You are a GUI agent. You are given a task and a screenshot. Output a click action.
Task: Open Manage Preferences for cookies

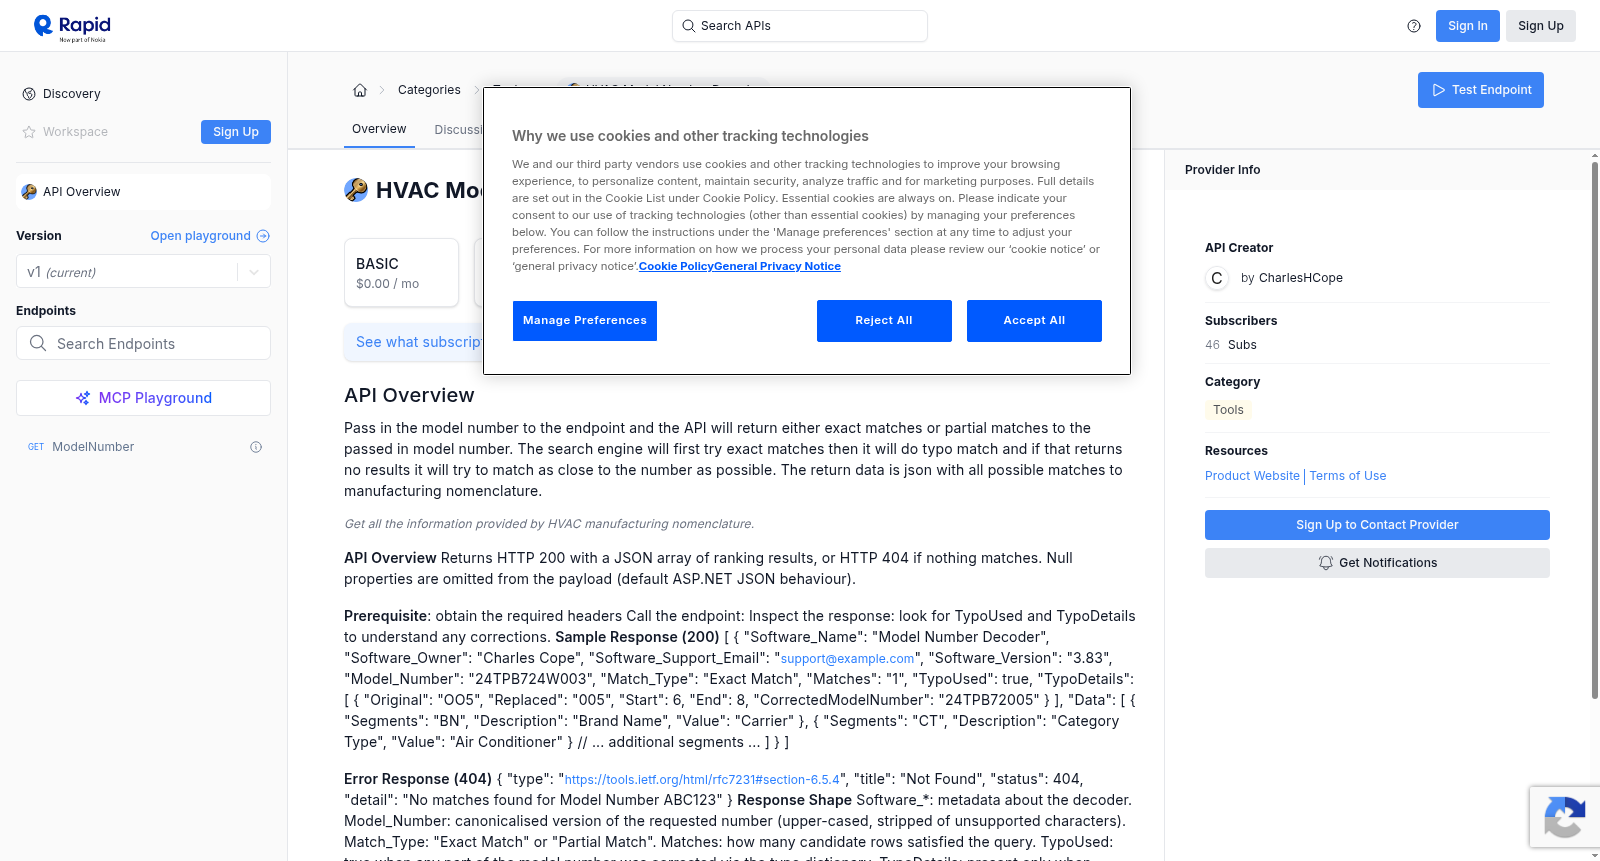pyautogui.click(x=585, y=321)
